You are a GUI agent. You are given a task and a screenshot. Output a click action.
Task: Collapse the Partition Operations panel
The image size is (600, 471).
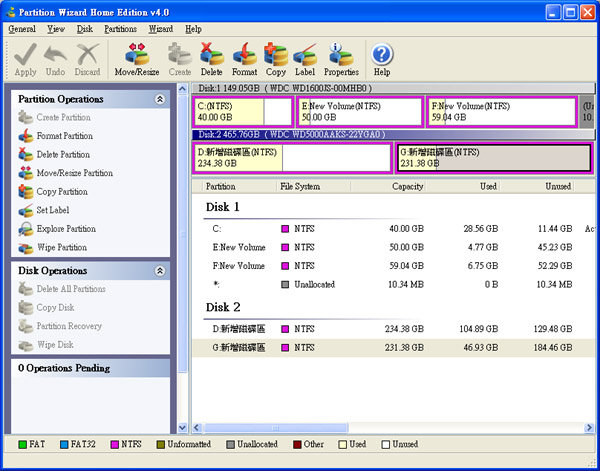tap(160, 99)
